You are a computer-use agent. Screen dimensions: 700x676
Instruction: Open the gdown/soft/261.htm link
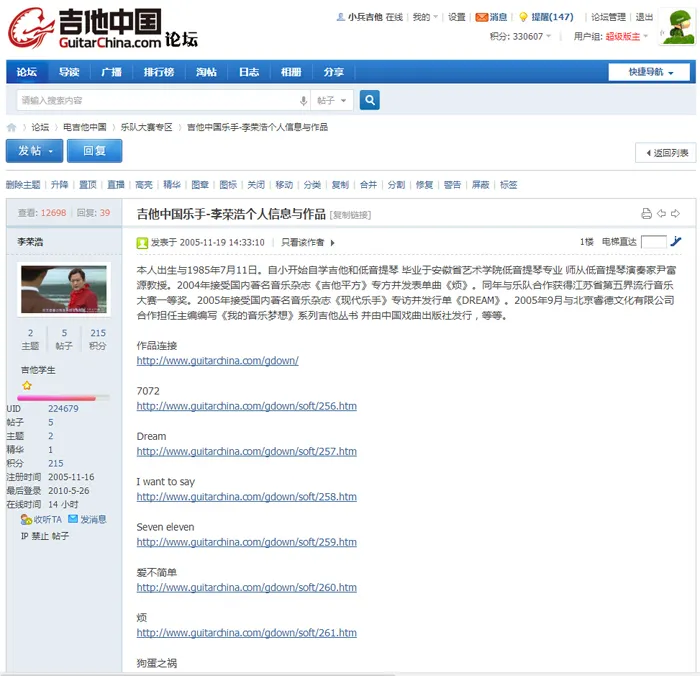246,633
